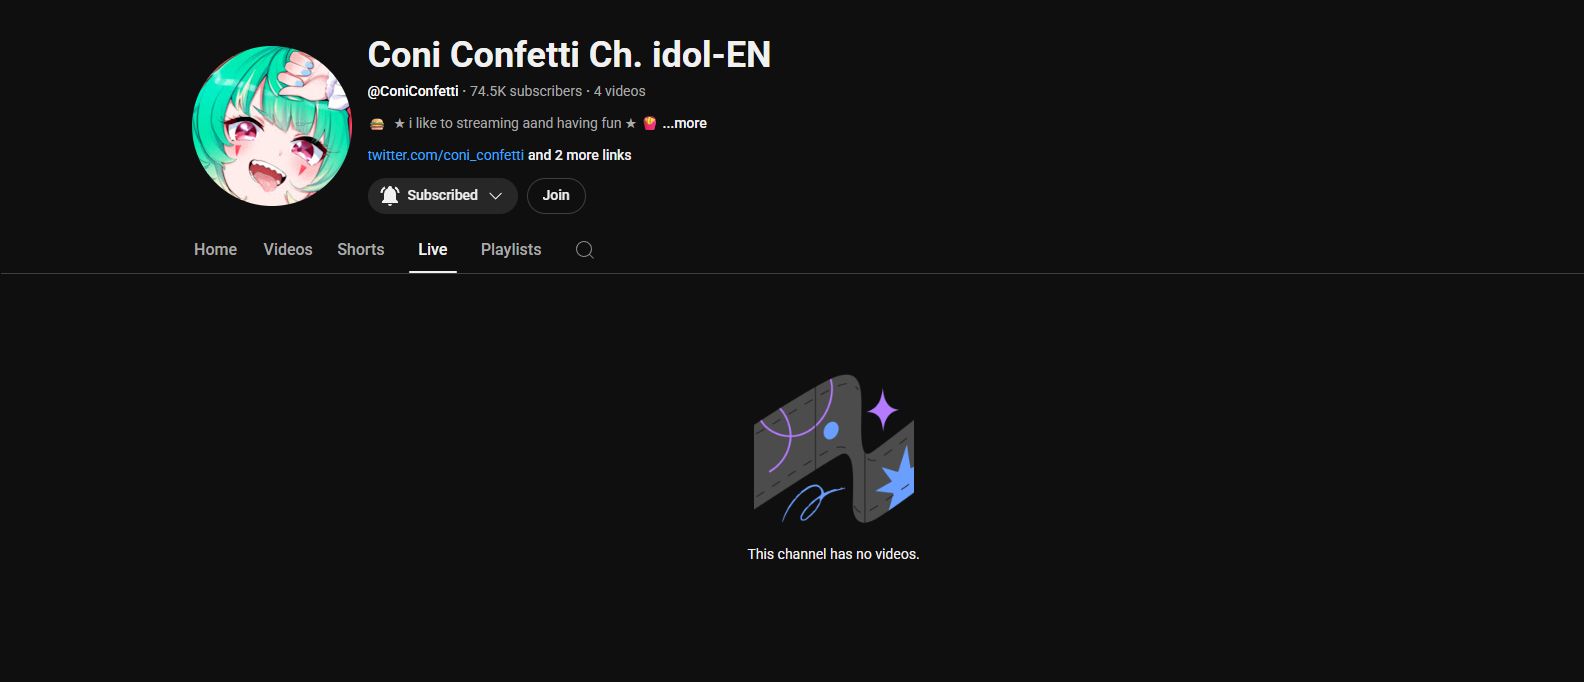Go to the Shorts tab
Image resolution: width=1584 pixels, height=682 pixels.
tap(361, 250)
